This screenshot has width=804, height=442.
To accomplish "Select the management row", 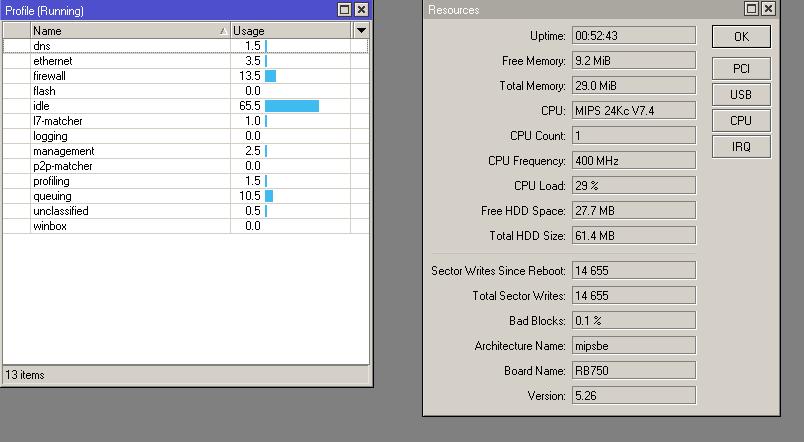I will click(x=186, y=151).
